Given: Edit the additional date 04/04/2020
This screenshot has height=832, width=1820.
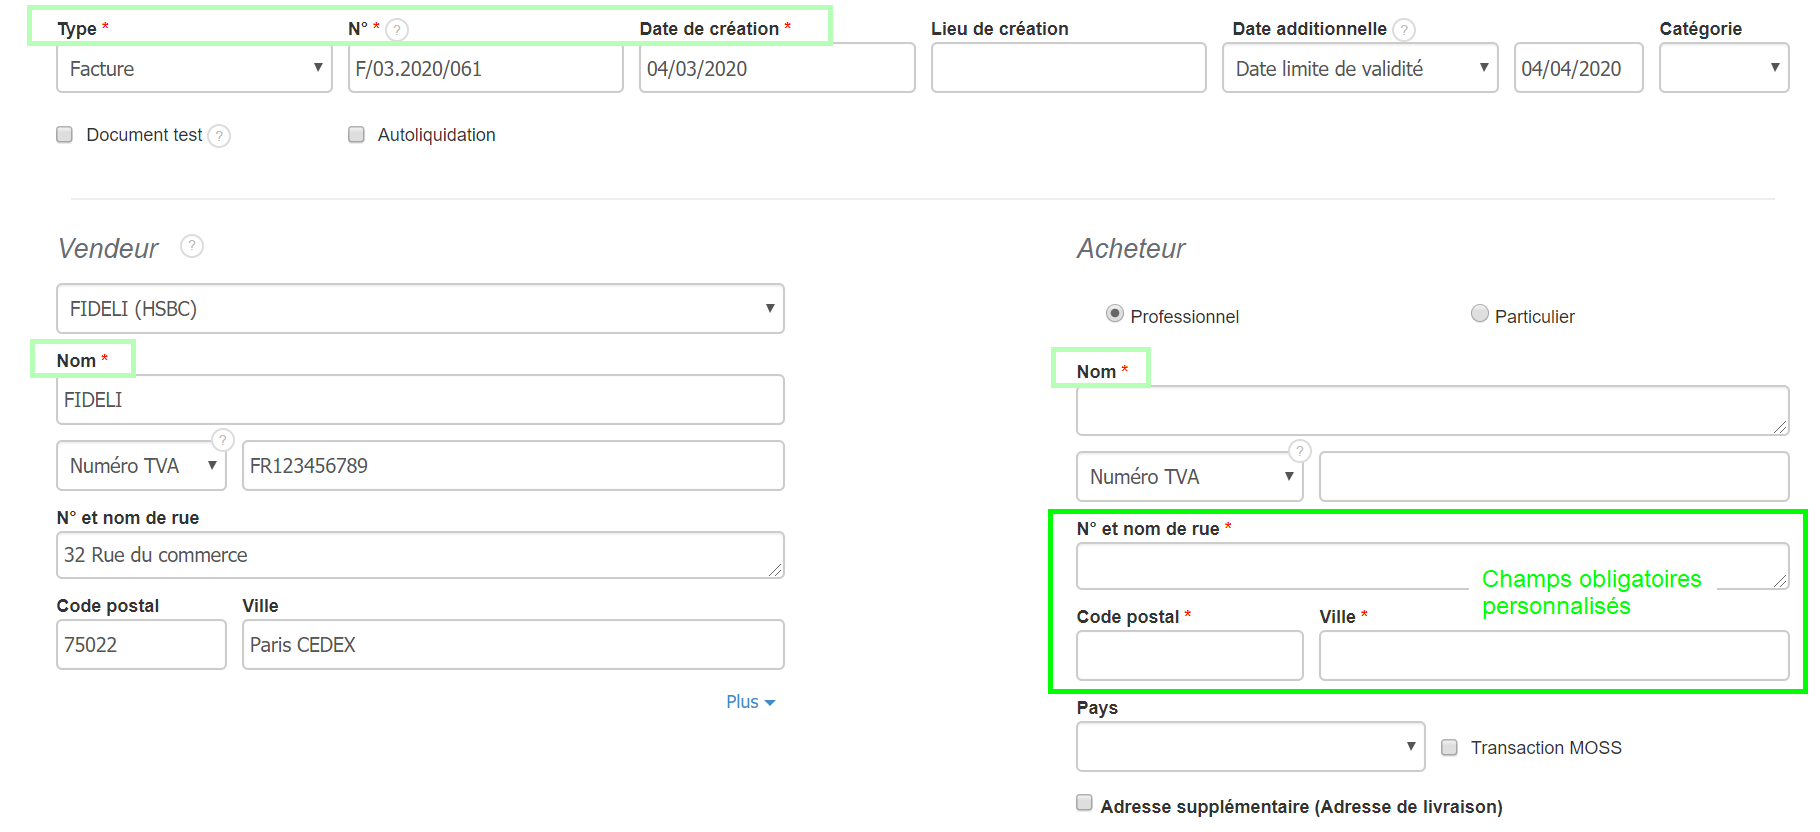Looking at the screenshot, I should 1579,68.
